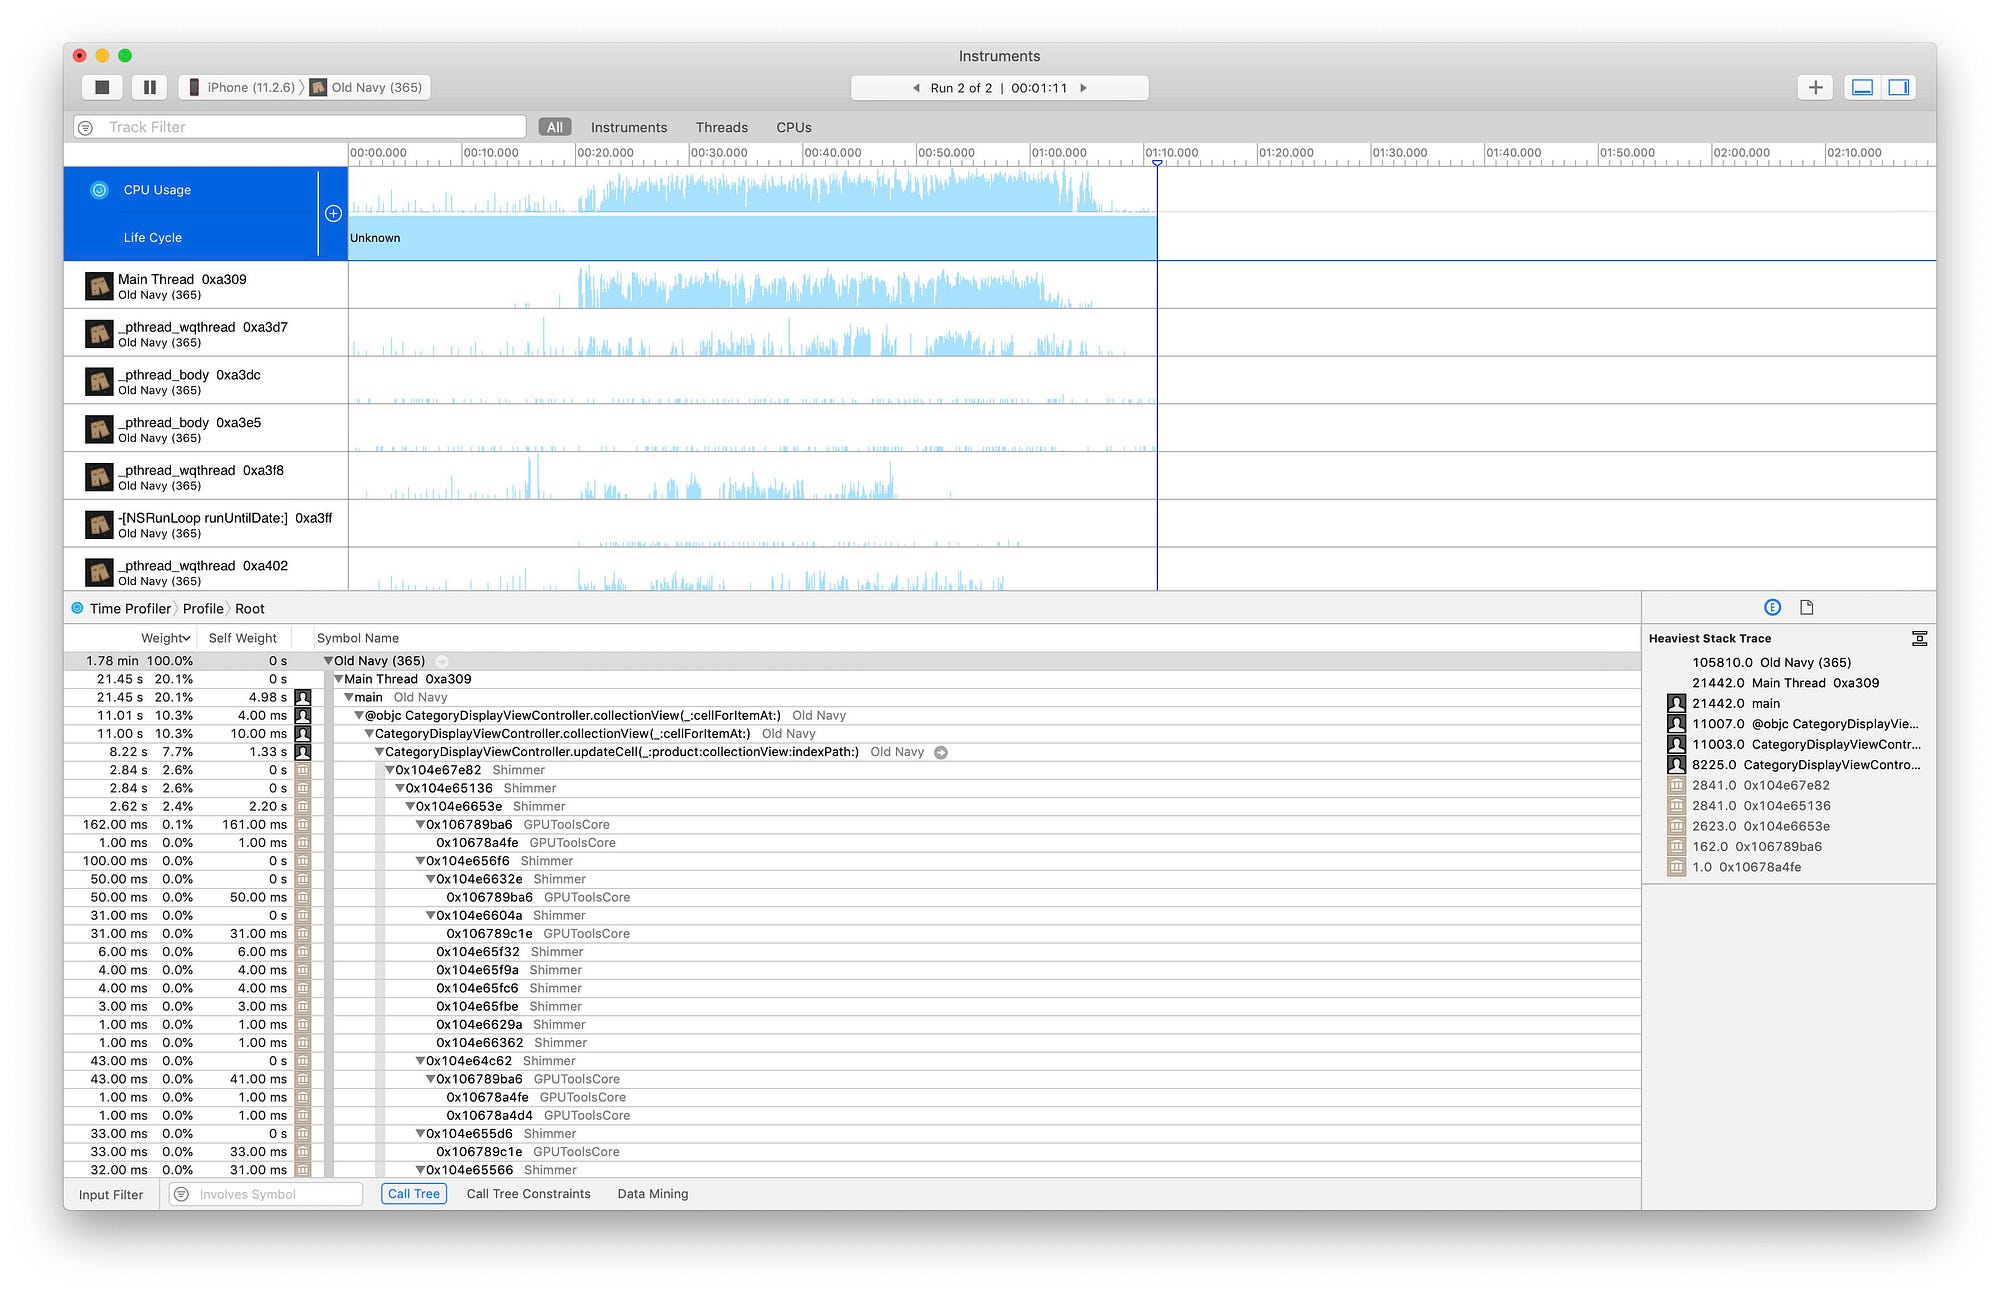Open the Old Navy (365) target selector
Image resolution: width=2000 pixels, height=1294 pixels.
pyautogui.click(x=366, y=87)
